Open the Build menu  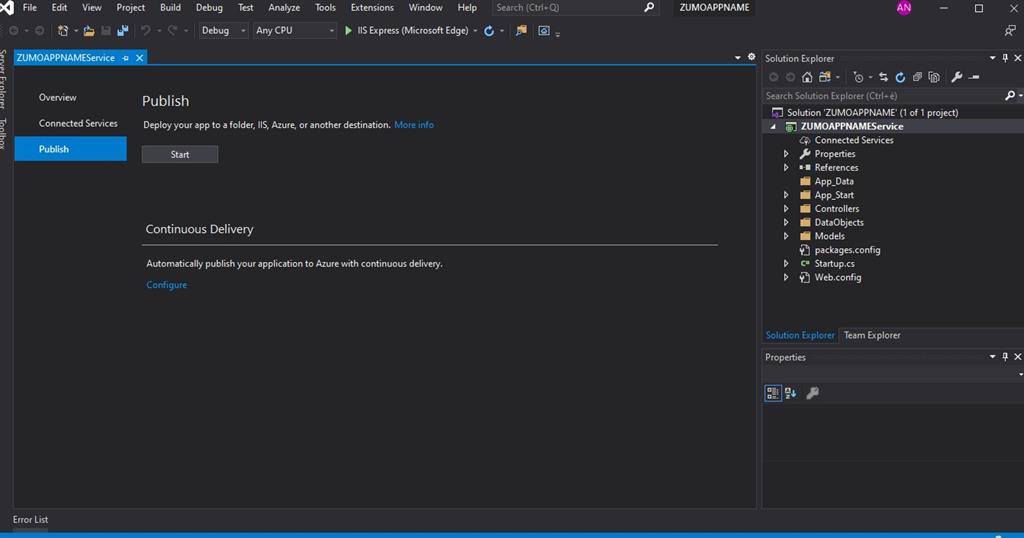pos(170,8)
